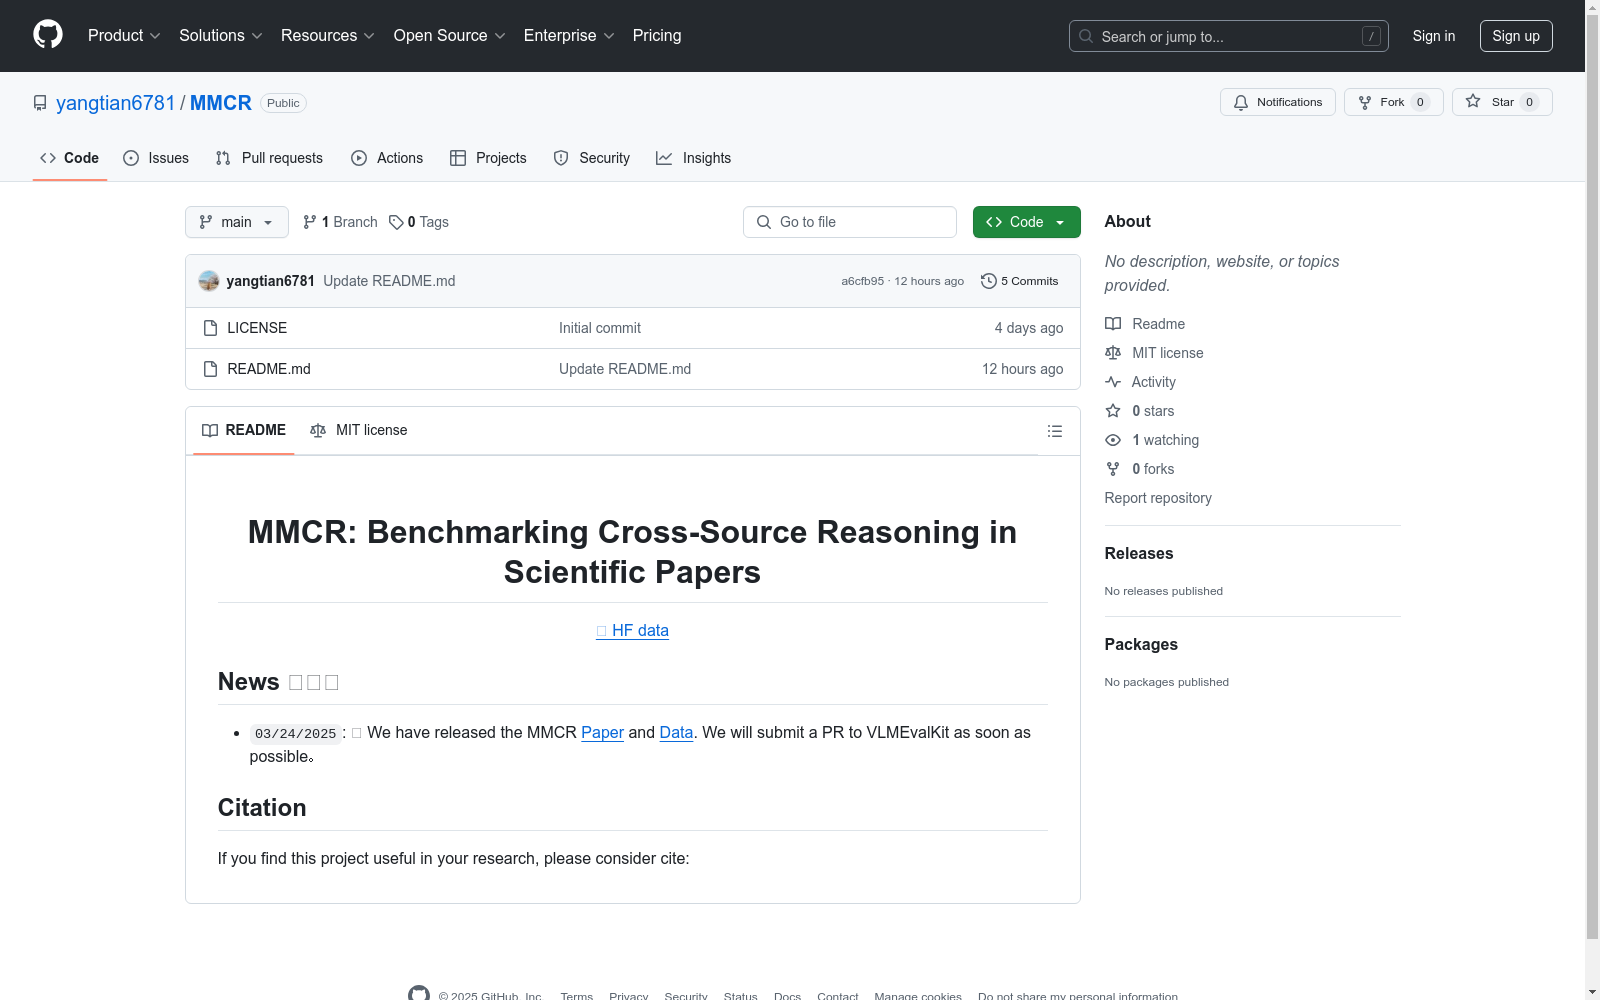This screenshot has height=1000, width=1600.
Task: Fork the MMCR repository
Action: click(x=1394, y=102)
